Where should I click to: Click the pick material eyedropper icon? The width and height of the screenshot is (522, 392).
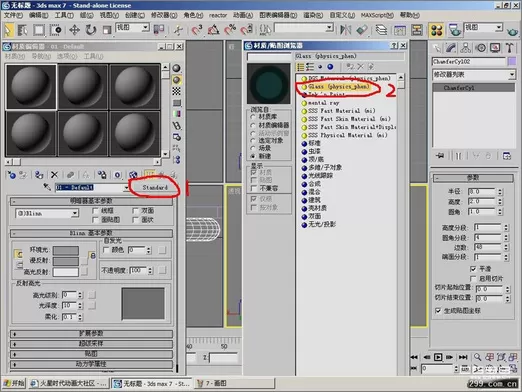point(47,187)
